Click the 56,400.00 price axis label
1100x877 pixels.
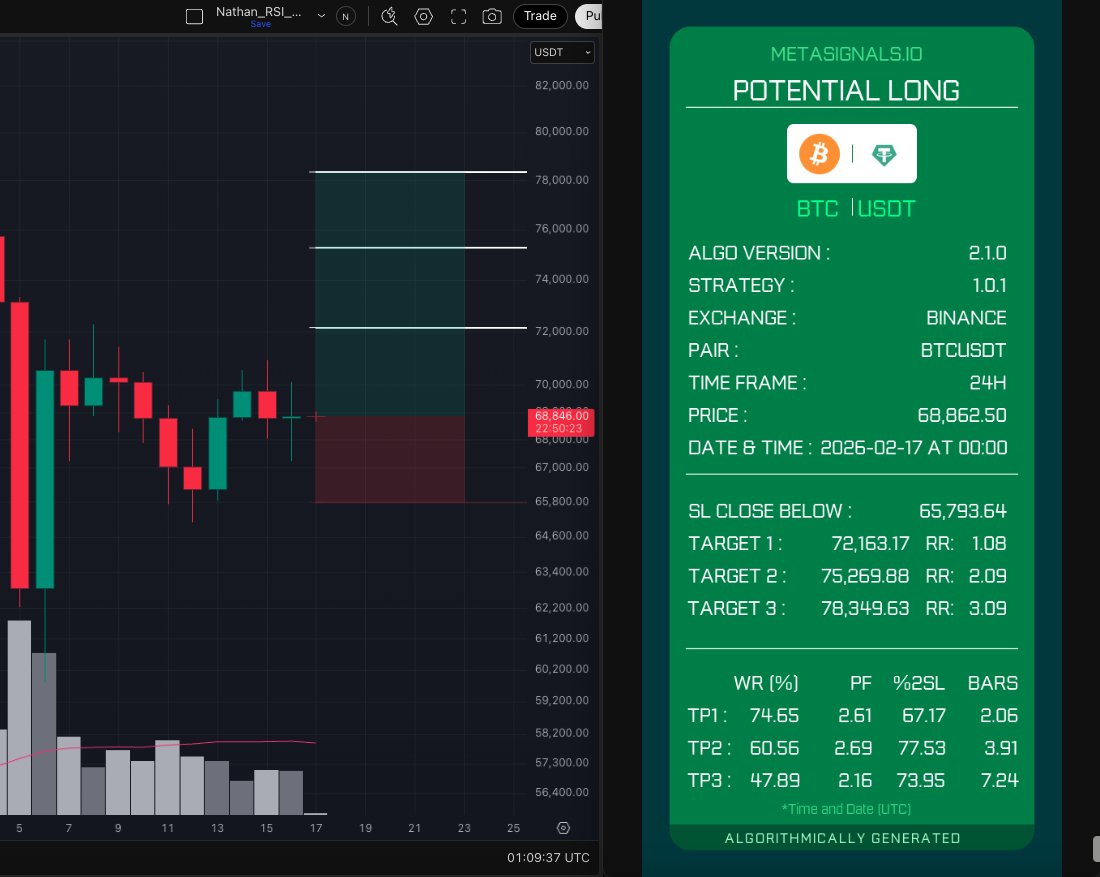coord(562,792)
